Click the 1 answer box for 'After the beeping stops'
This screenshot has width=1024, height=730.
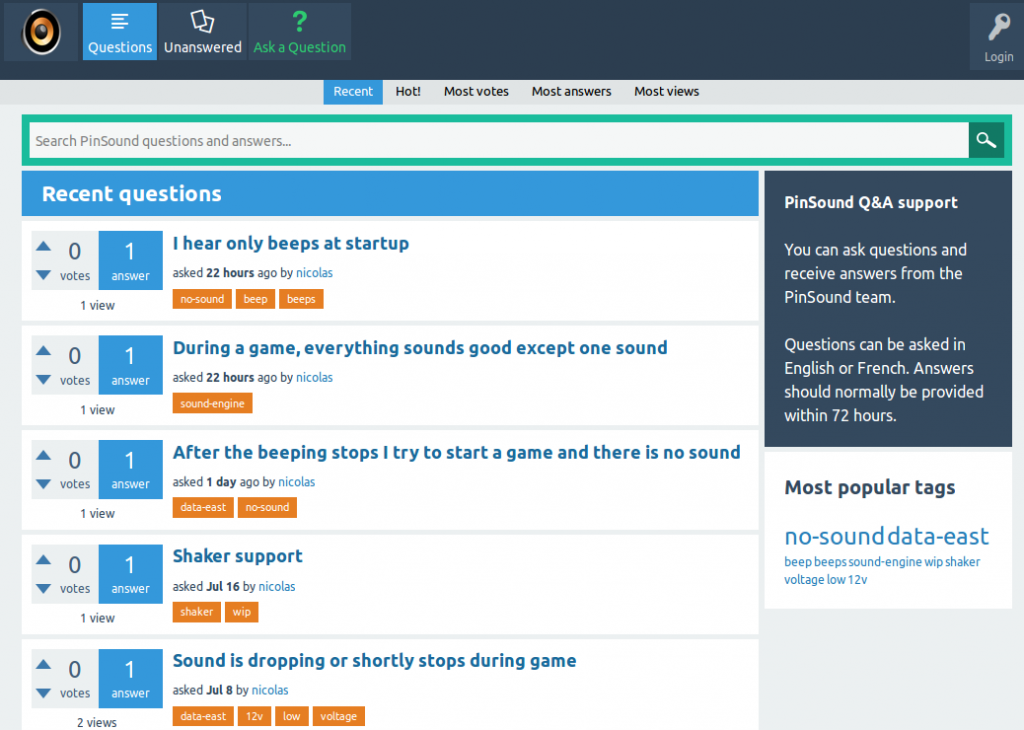click(x=131, y=469)
